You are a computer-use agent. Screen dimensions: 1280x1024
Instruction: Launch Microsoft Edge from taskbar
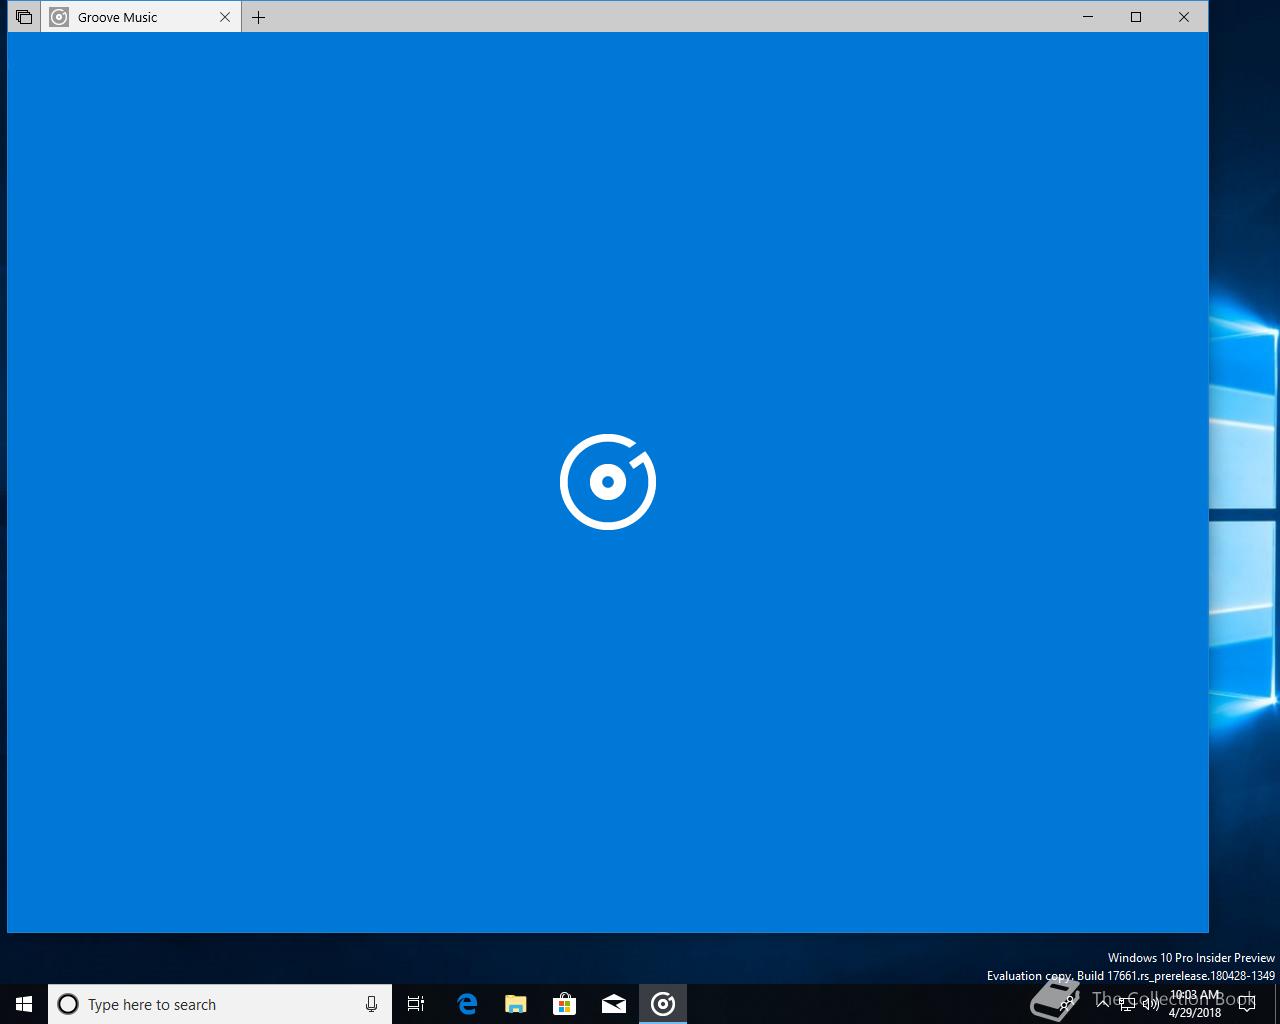[466, 1004]
